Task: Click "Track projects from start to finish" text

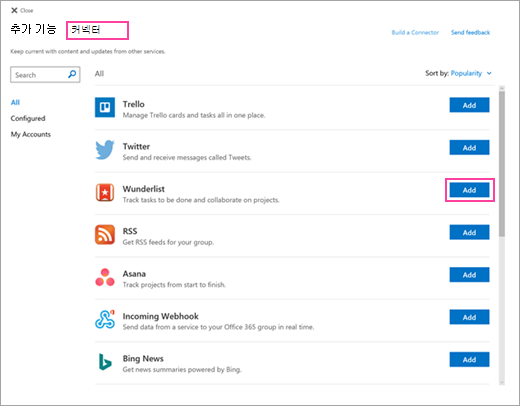Action: (174, 285)
